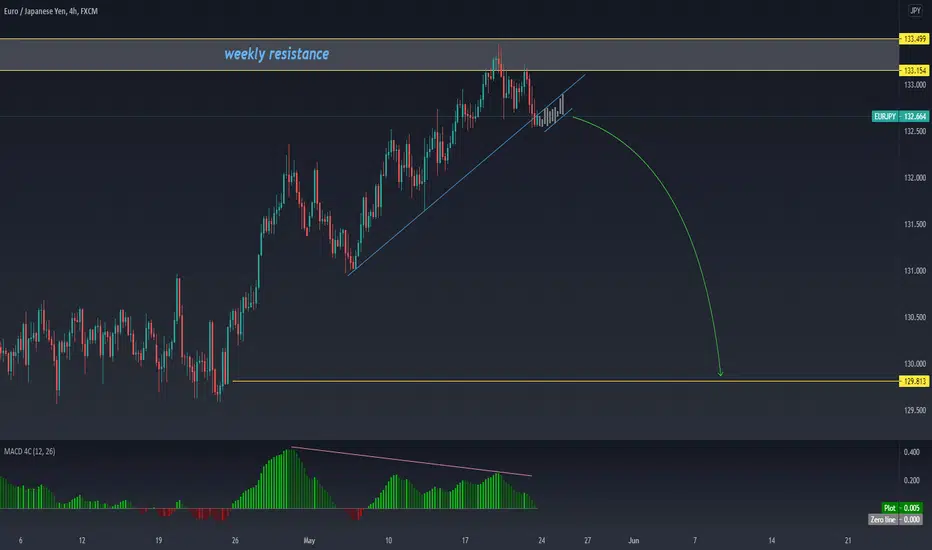This screenshot has width=932, height=550.
Task: Select the pink MACD divergence line
Action: click(411, 461)
